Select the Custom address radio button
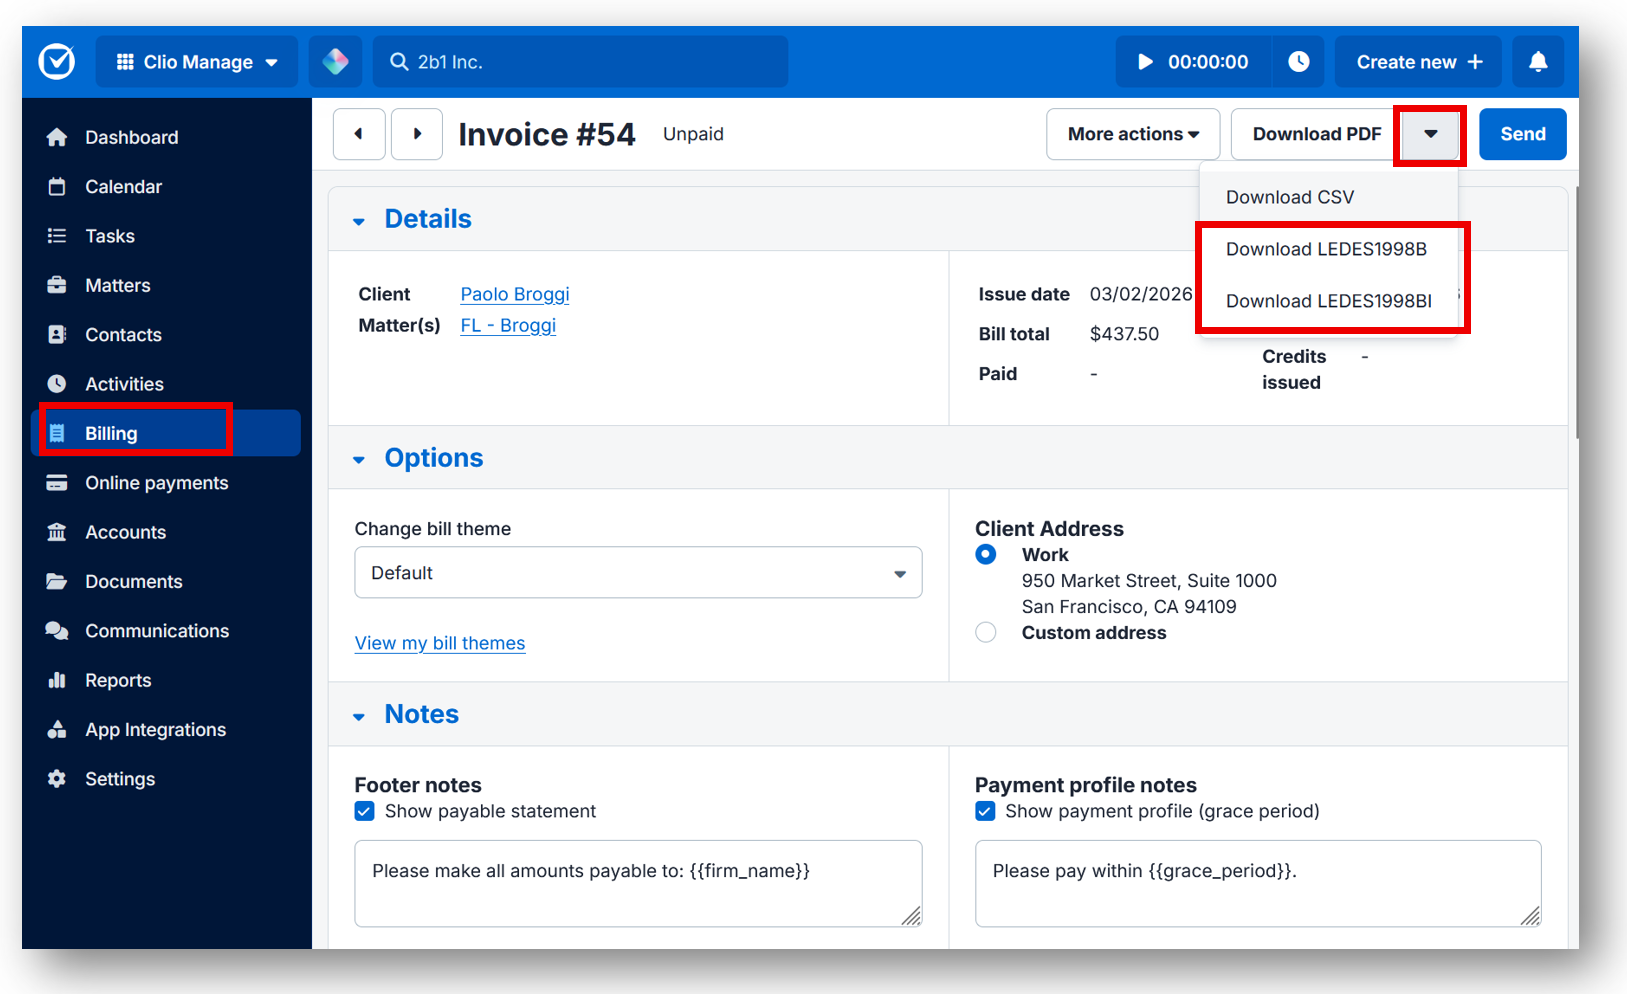1627x994 pixels. 985,632
